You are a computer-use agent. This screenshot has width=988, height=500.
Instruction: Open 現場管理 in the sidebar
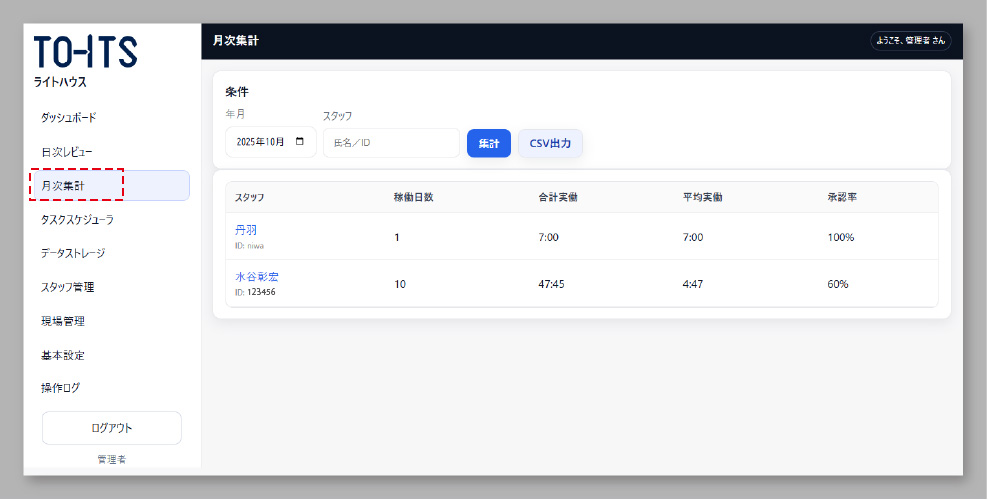tap(62, 322)
